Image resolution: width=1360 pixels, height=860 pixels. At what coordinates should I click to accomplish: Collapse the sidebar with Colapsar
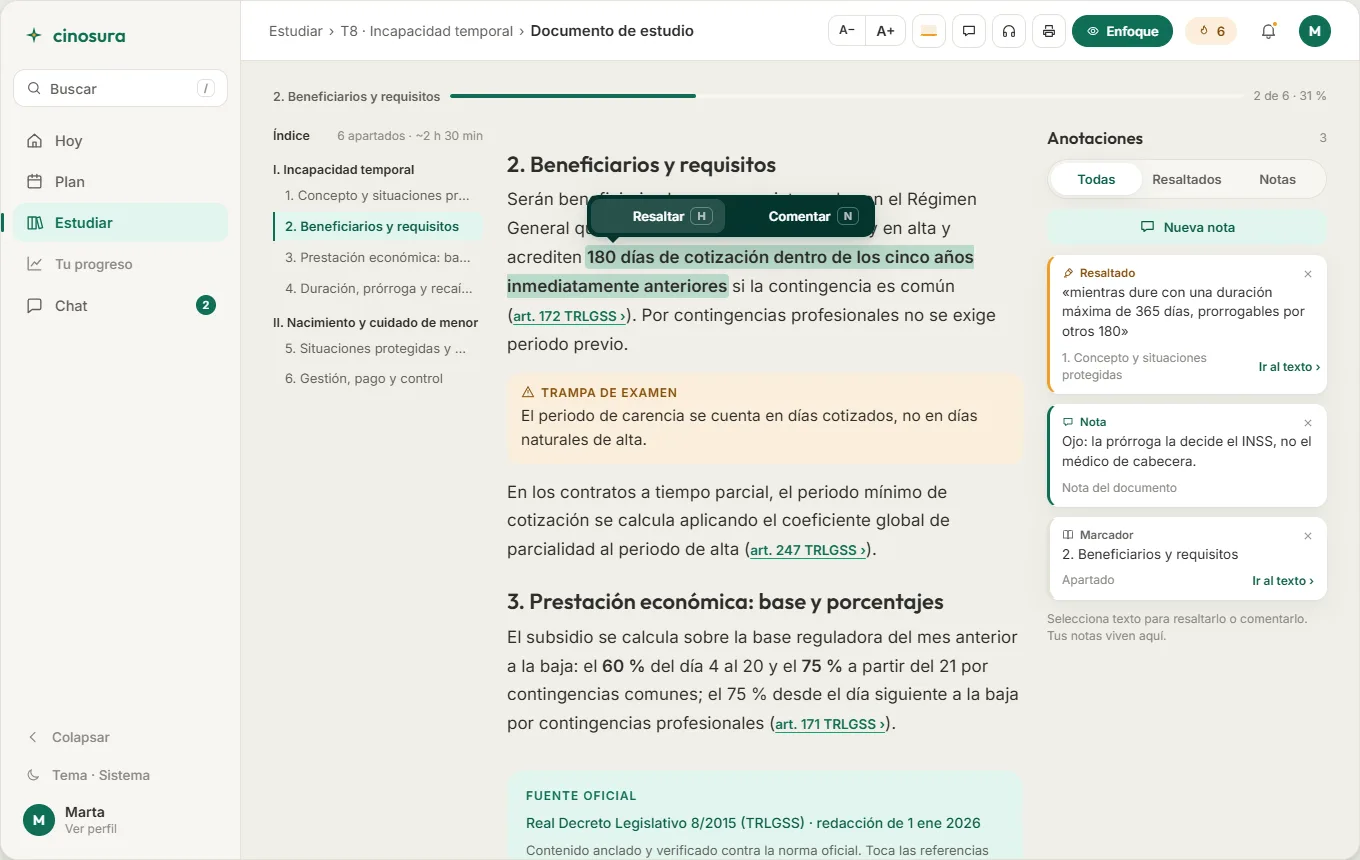click(120, 737)
